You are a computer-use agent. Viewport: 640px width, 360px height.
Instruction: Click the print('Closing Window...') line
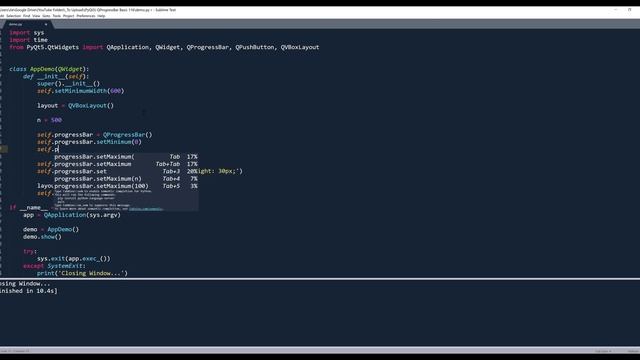tap(82, 274)
